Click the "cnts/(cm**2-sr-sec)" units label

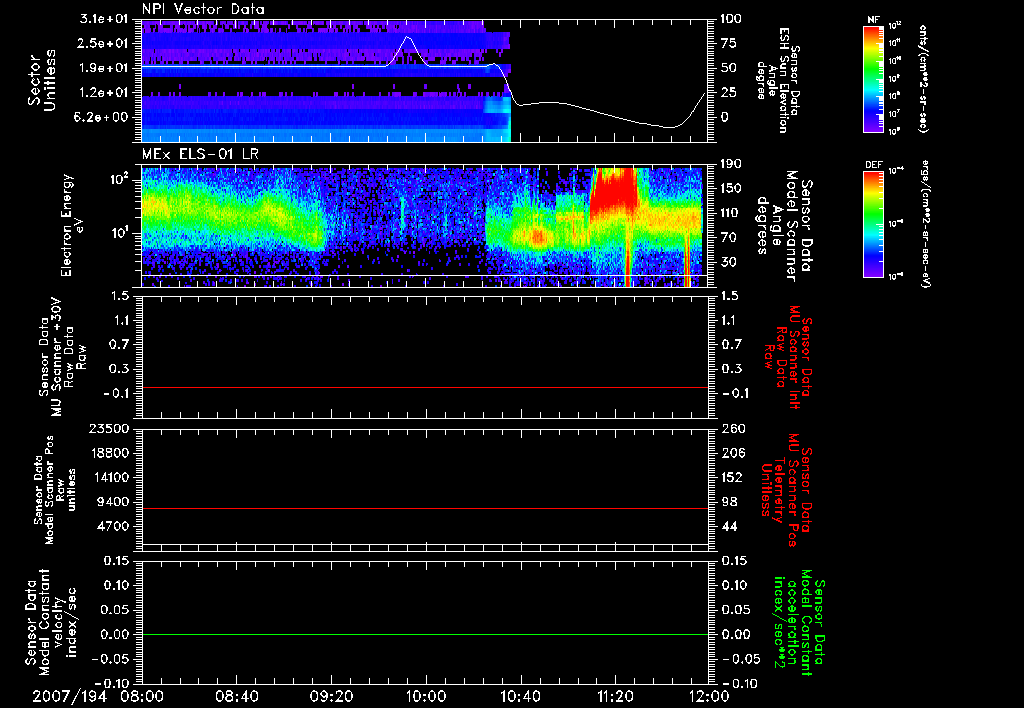coord(923,78)
